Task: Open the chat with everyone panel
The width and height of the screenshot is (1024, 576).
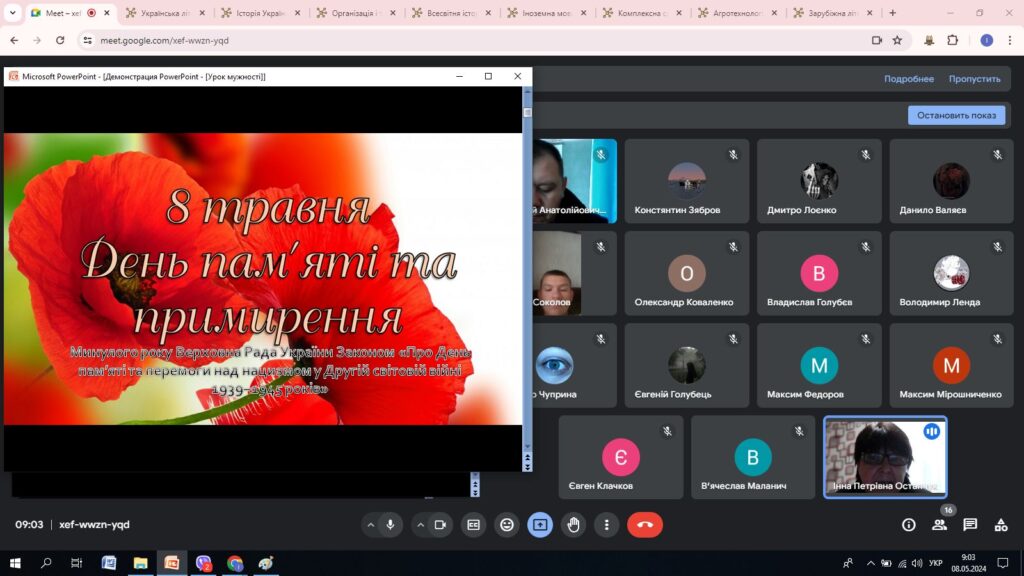Action: [x=970, y=524]
